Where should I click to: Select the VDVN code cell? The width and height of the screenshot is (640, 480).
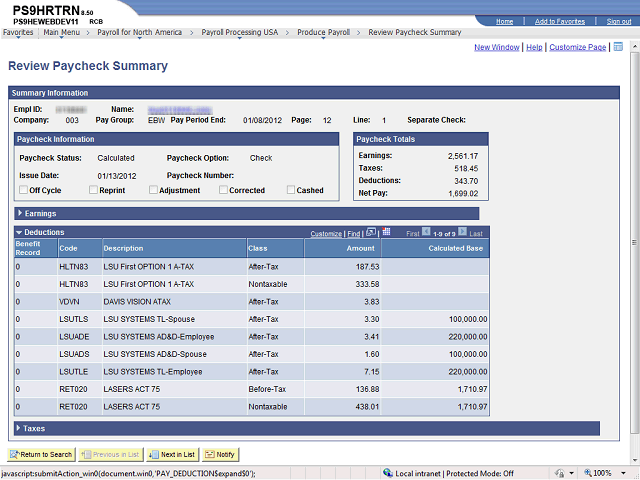69,302
